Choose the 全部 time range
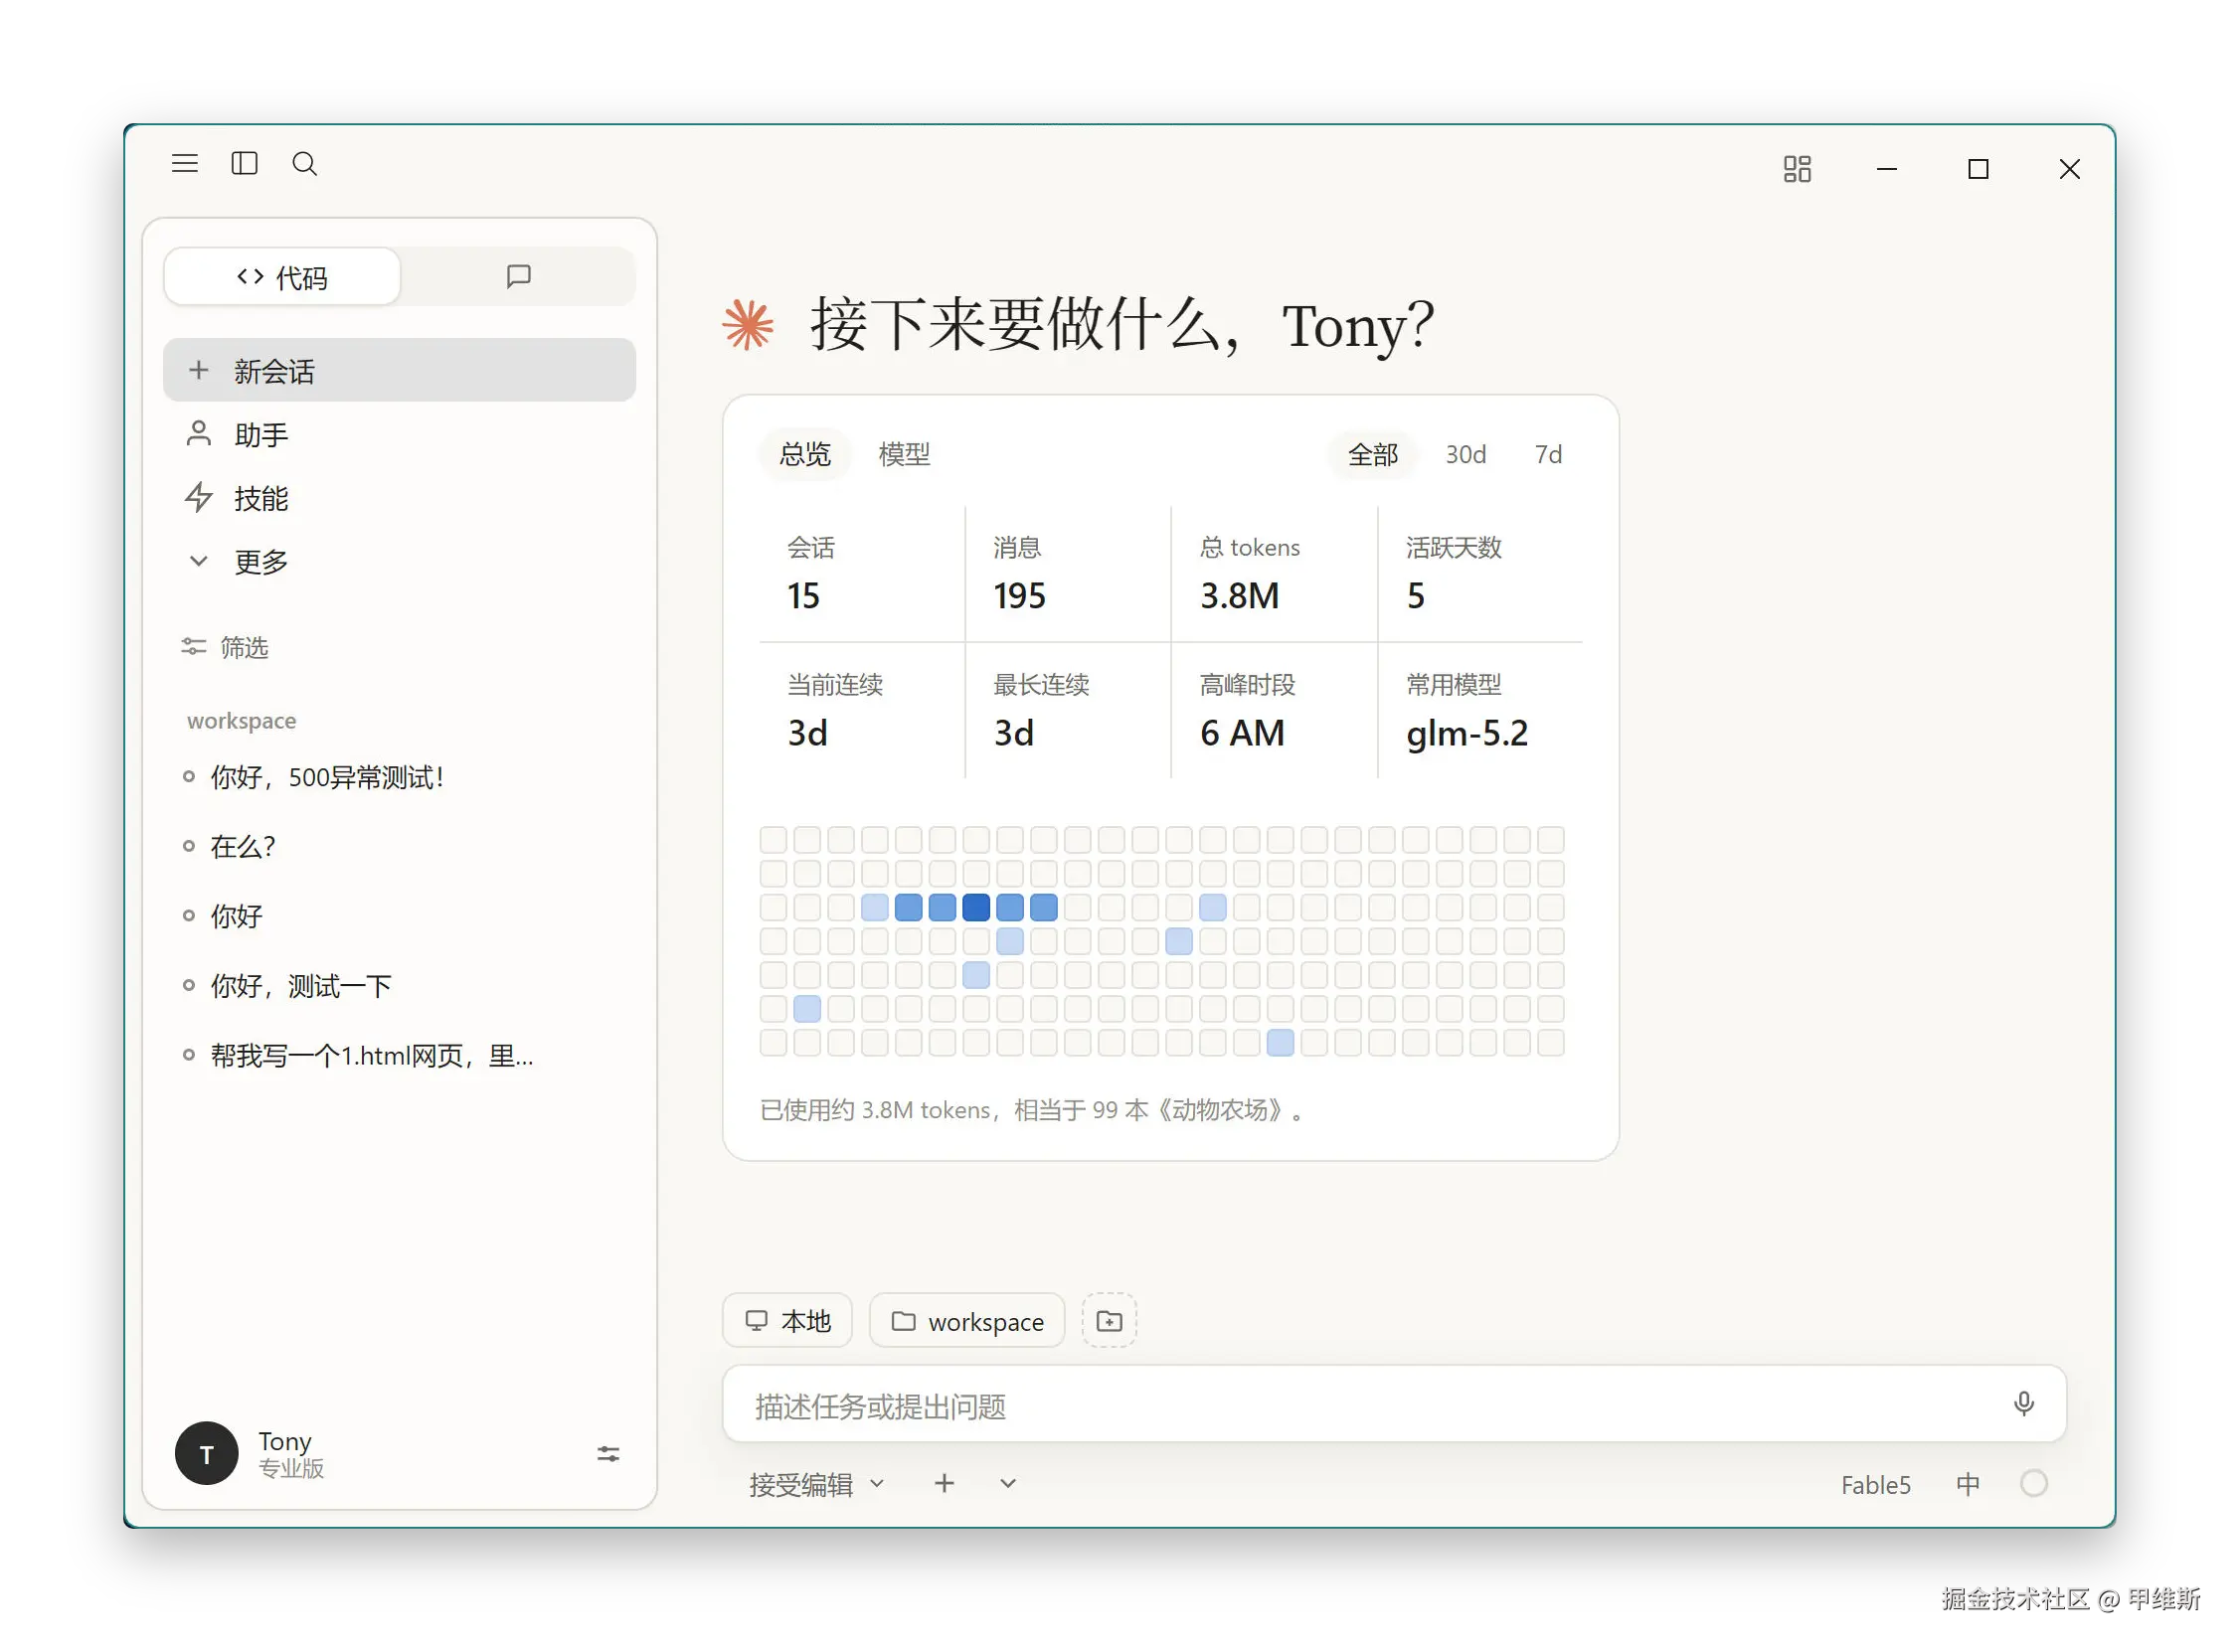Viewport: 2240px width, 1652px height. pos(1373,455)
